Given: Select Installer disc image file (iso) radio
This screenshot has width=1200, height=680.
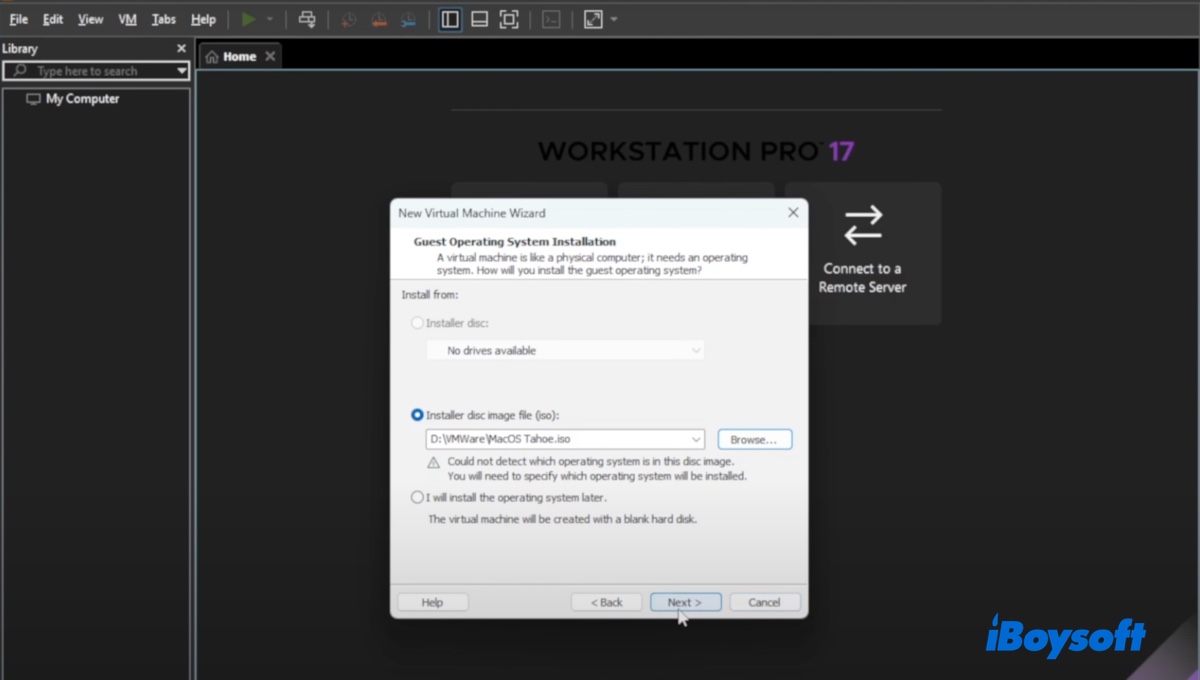Looking at the screenshot, I should tap(417, 415).
